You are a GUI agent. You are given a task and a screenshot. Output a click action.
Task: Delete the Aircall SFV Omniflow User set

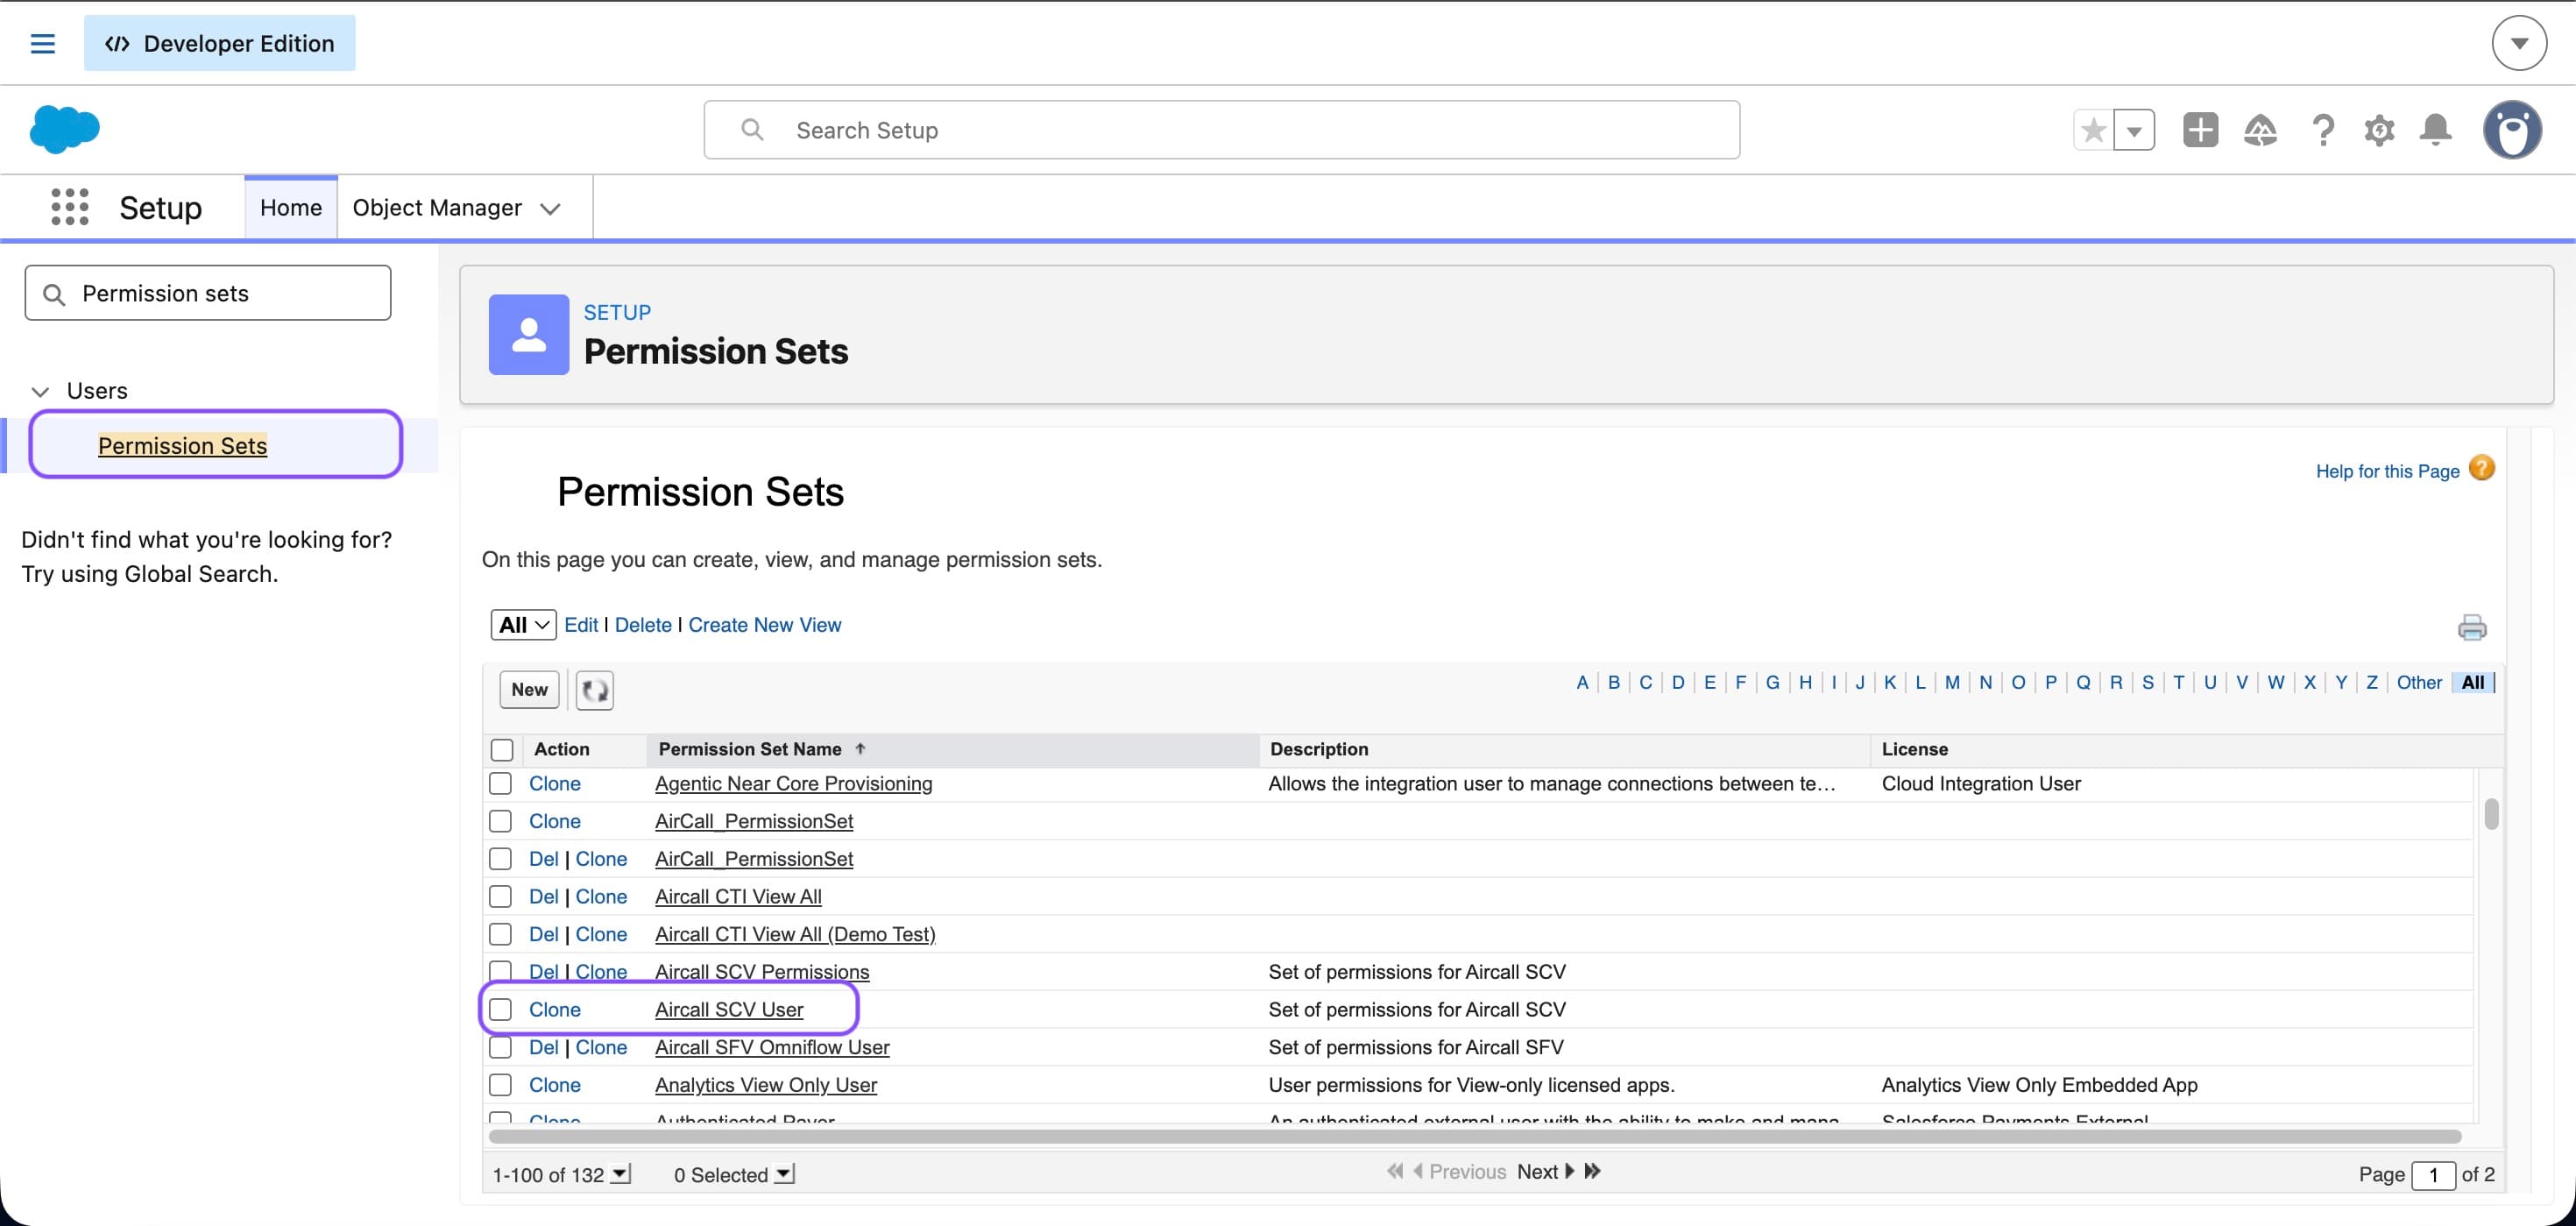click(x=544, y=1048)
